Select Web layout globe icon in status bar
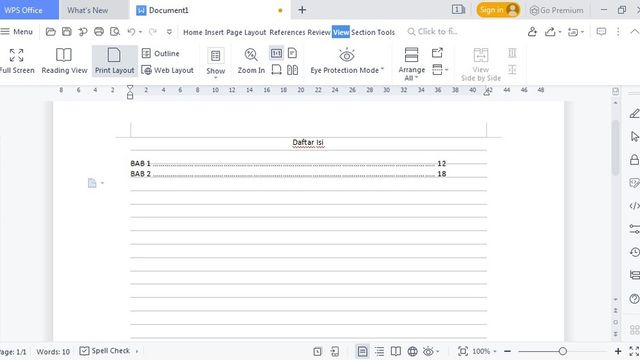 412,351
